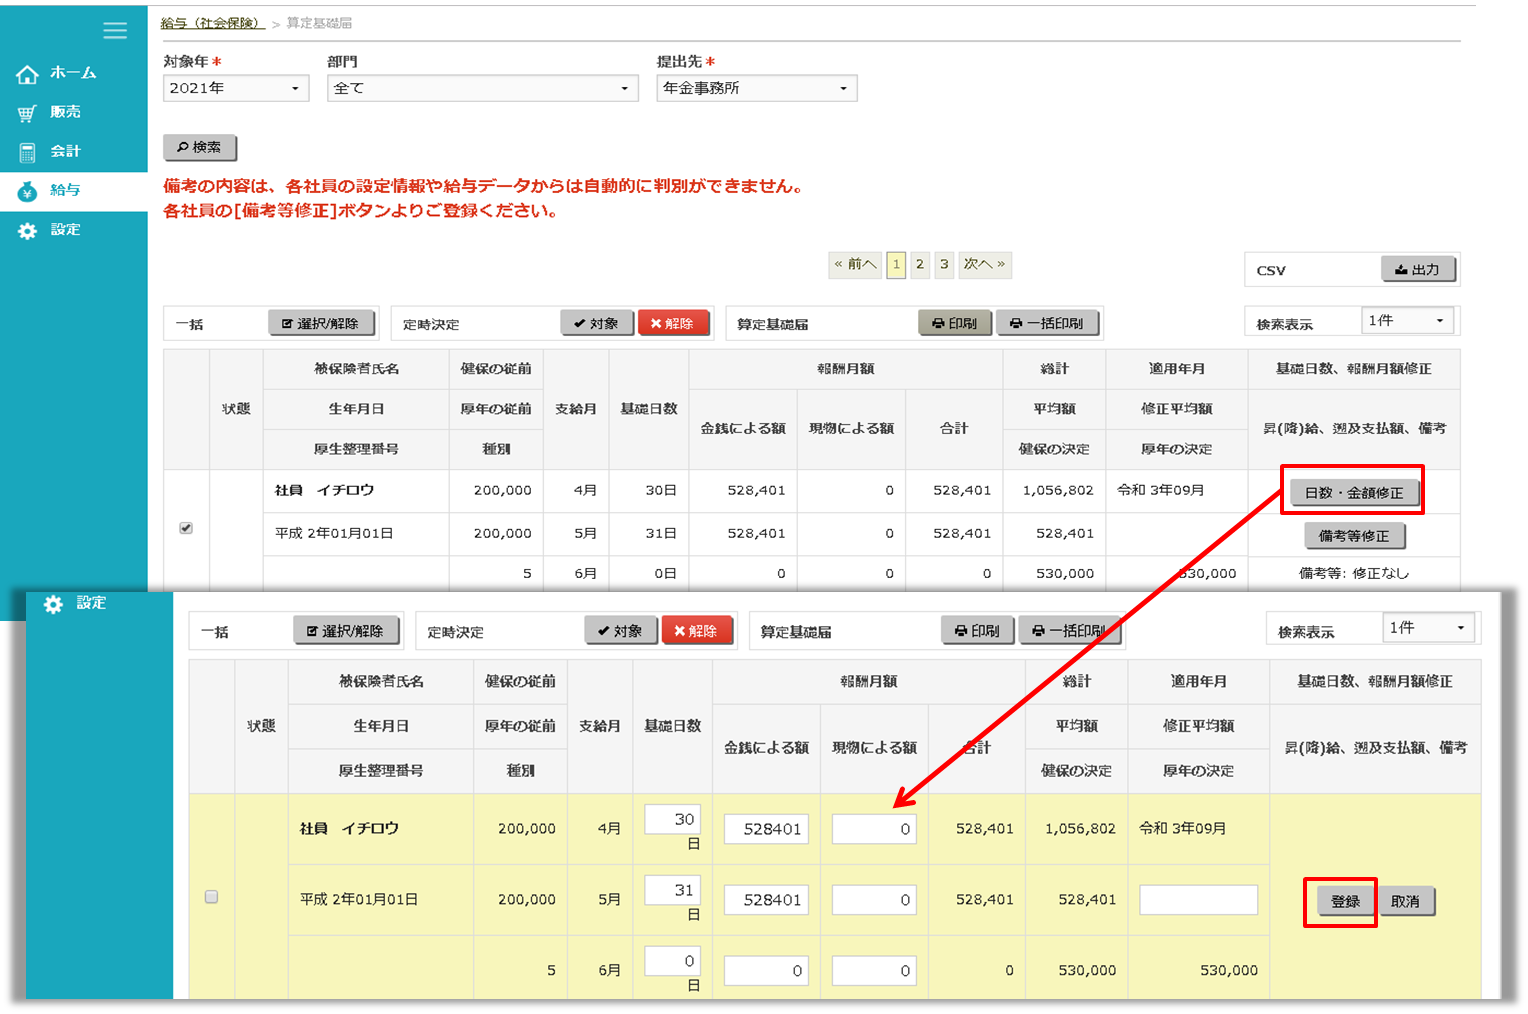Go to page 2 in pagination

click(x=920, y=264)
